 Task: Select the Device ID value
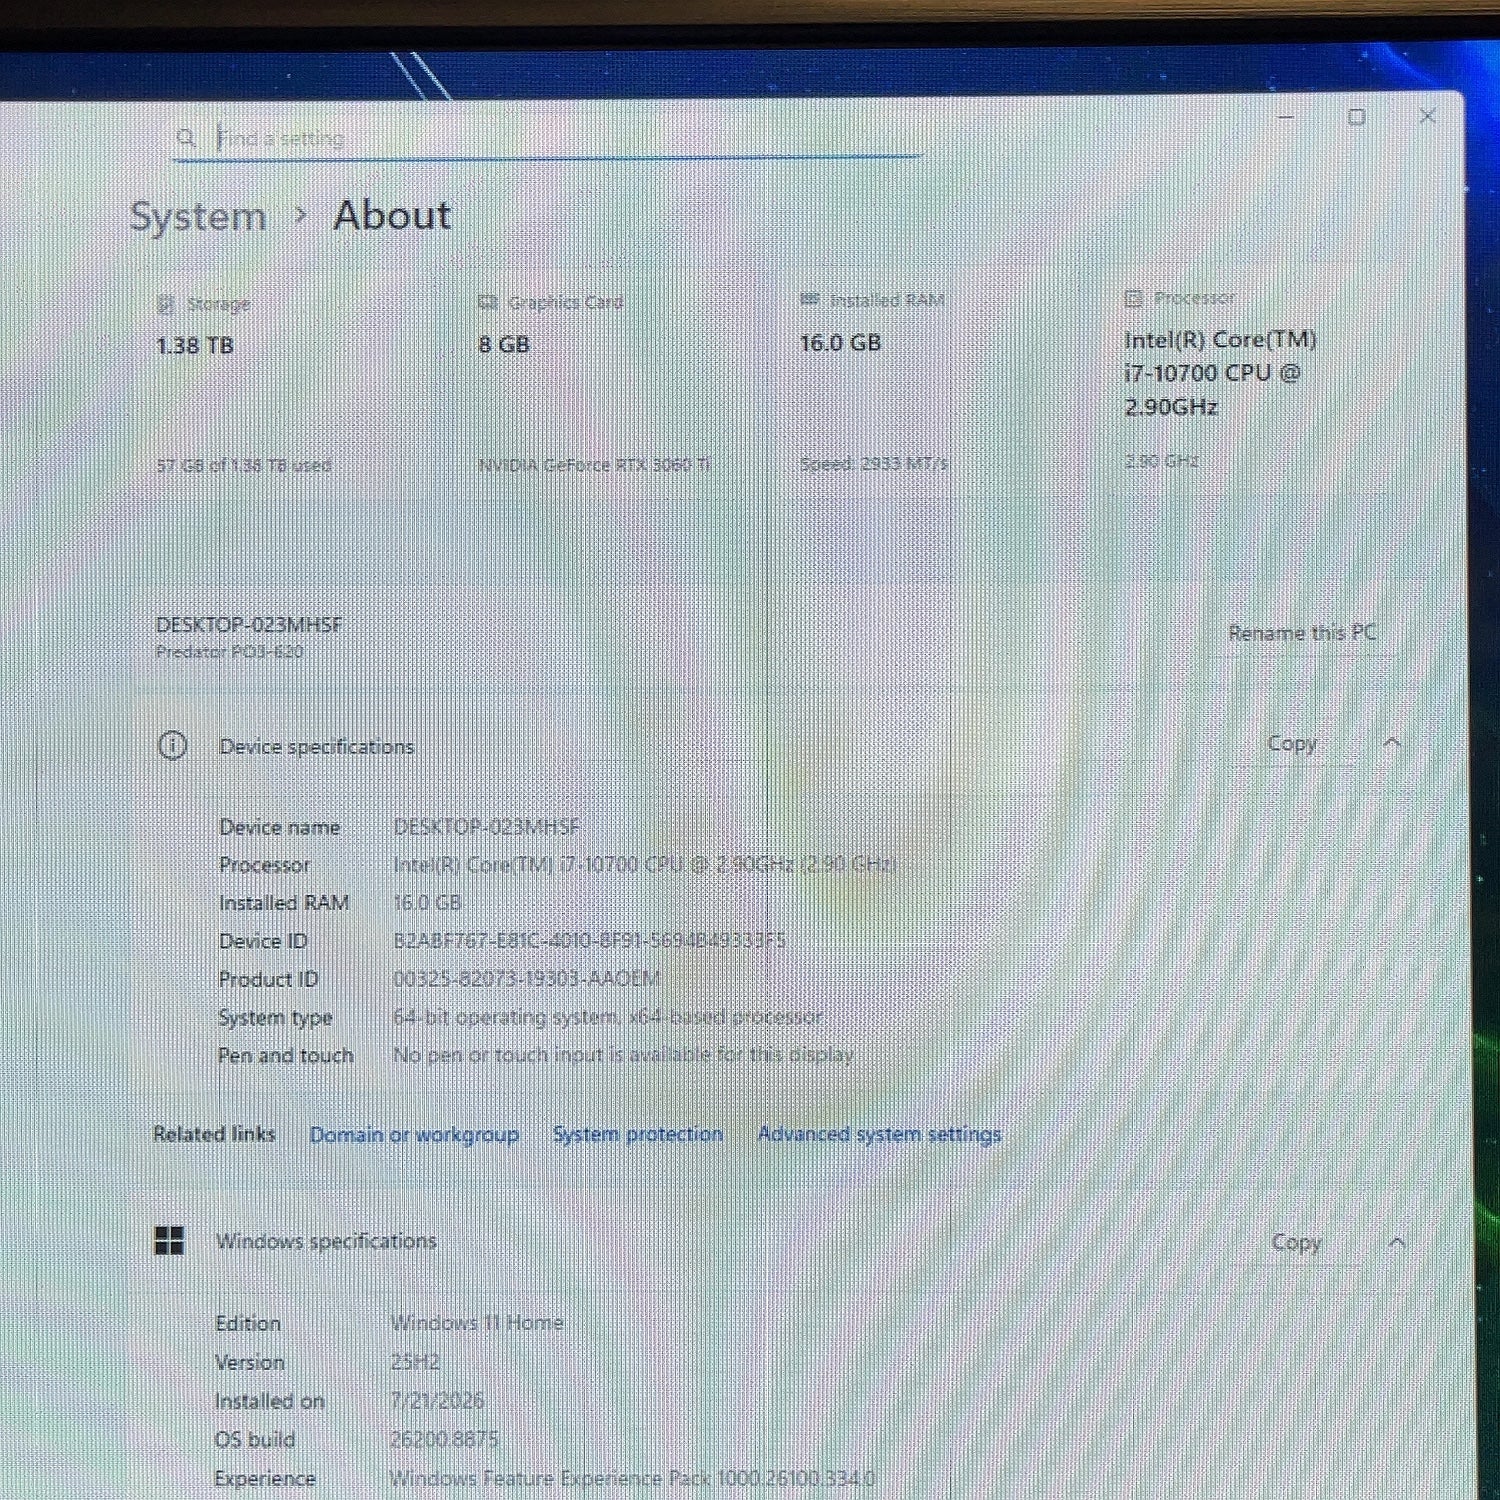point(589,940)
